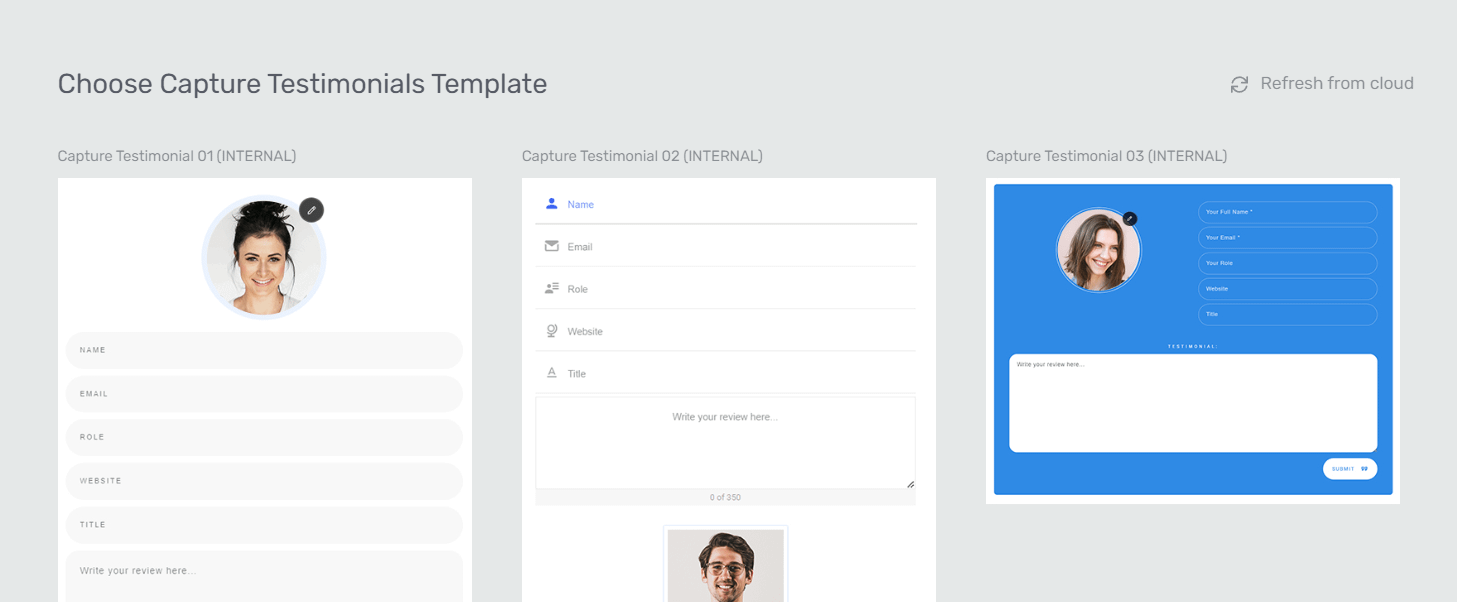1457x602 pixels.
Task: Click the review textarea in template 02
Action: click(725, 442)
